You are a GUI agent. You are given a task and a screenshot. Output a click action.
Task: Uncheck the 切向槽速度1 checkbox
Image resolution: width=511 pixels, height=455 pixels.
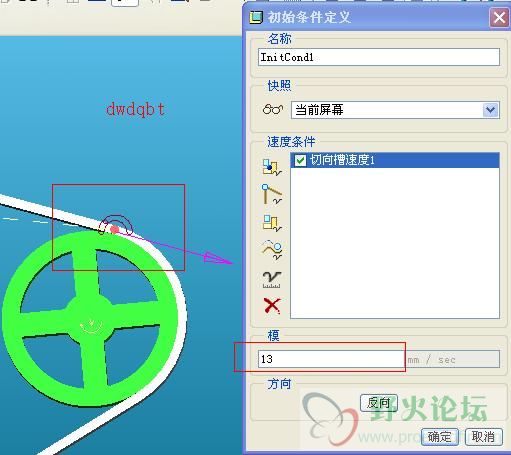[x=300, y=160]
